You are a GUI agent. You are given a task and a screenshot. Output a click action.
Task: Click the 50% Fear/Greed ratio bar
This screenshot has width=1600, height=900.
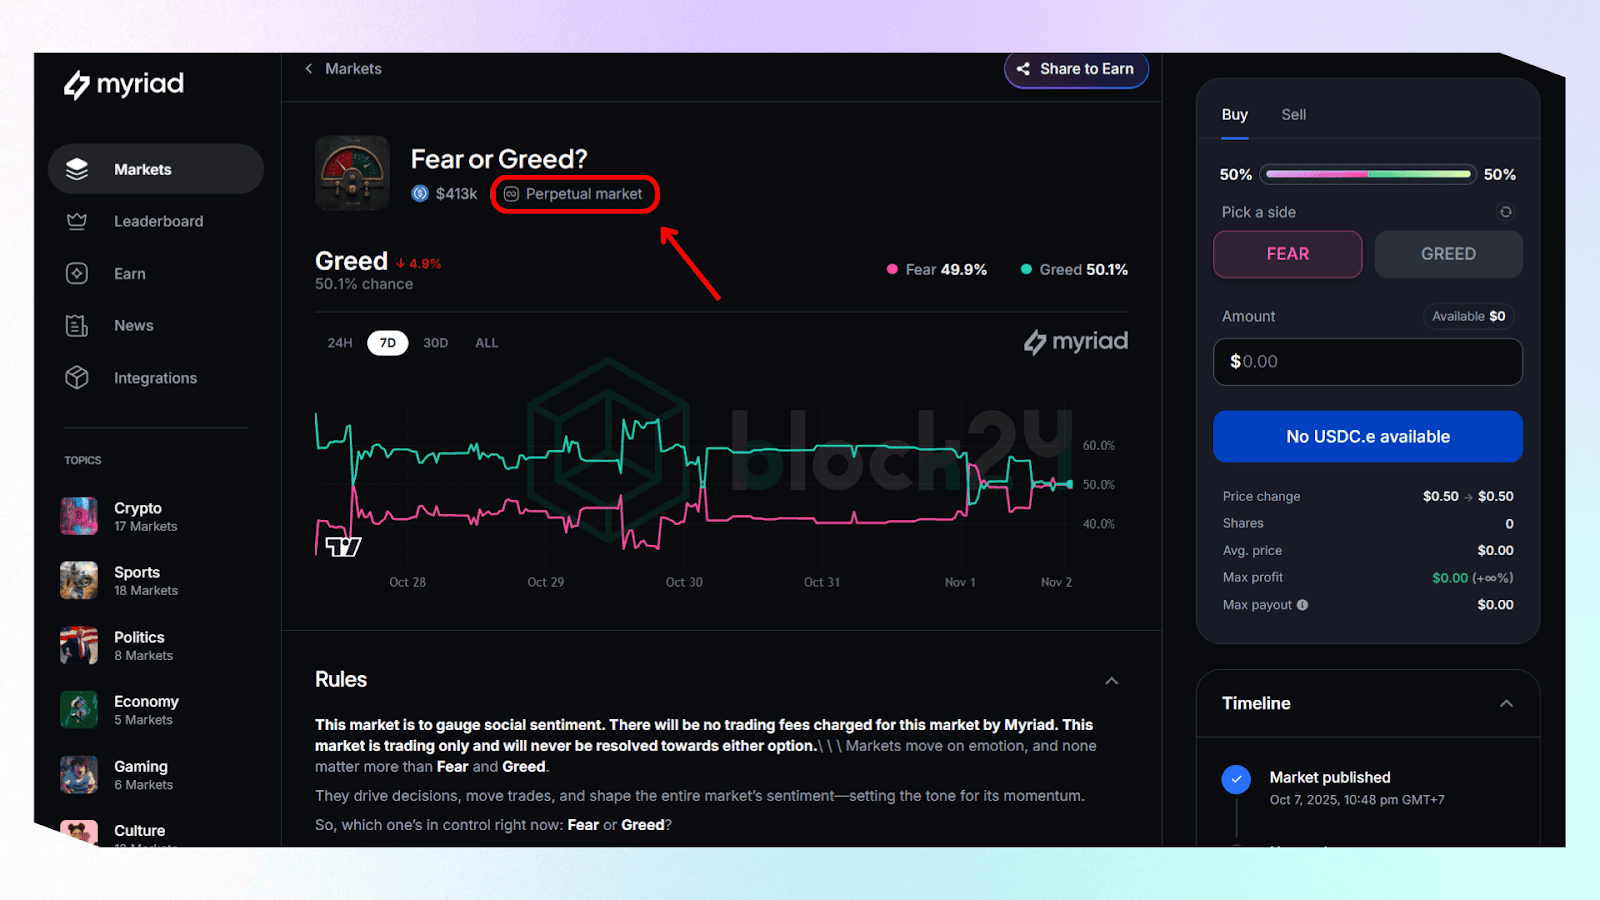click(1367, 174)
